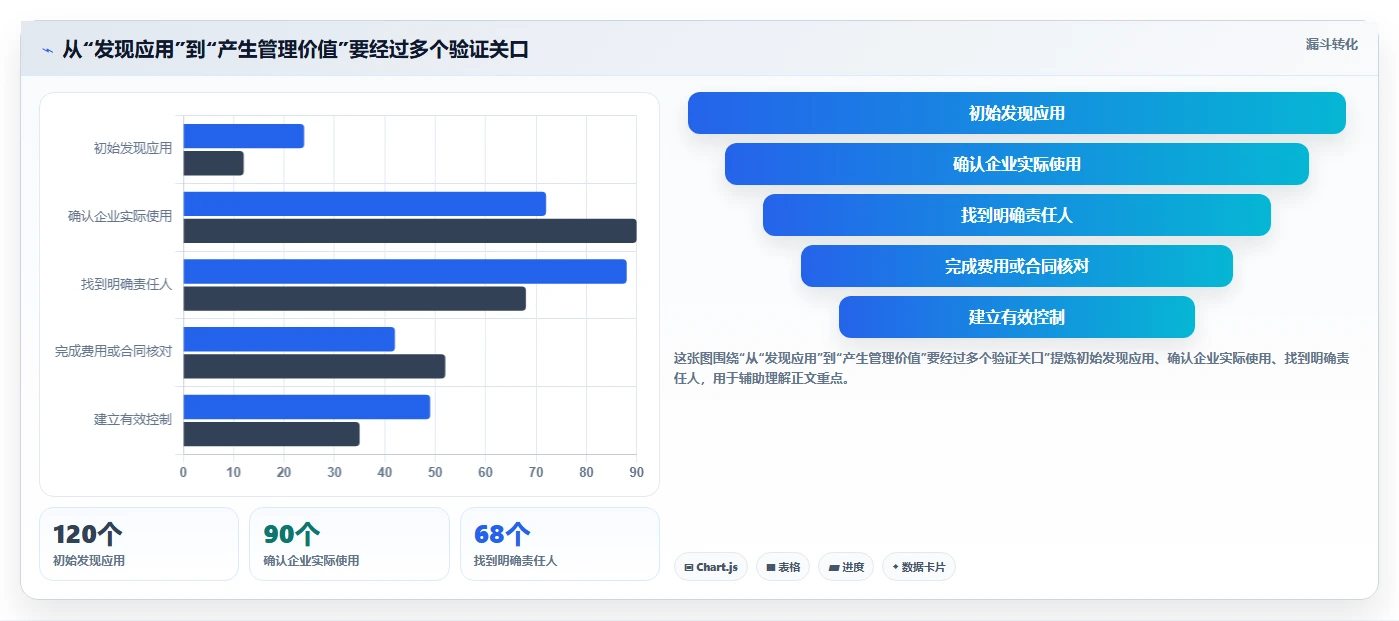1399x621 pixels.
Task: Click the panel title starting with 从“发现应用”
Action: pos(295,50)
